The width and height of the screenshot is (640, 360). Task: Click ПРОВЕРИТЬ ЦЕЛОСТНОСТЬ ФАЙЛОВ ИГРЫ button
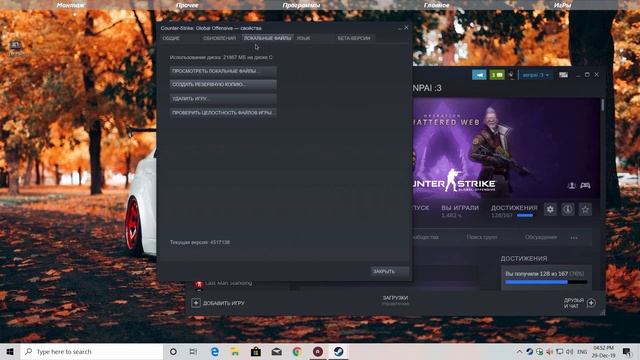(223, 113)
